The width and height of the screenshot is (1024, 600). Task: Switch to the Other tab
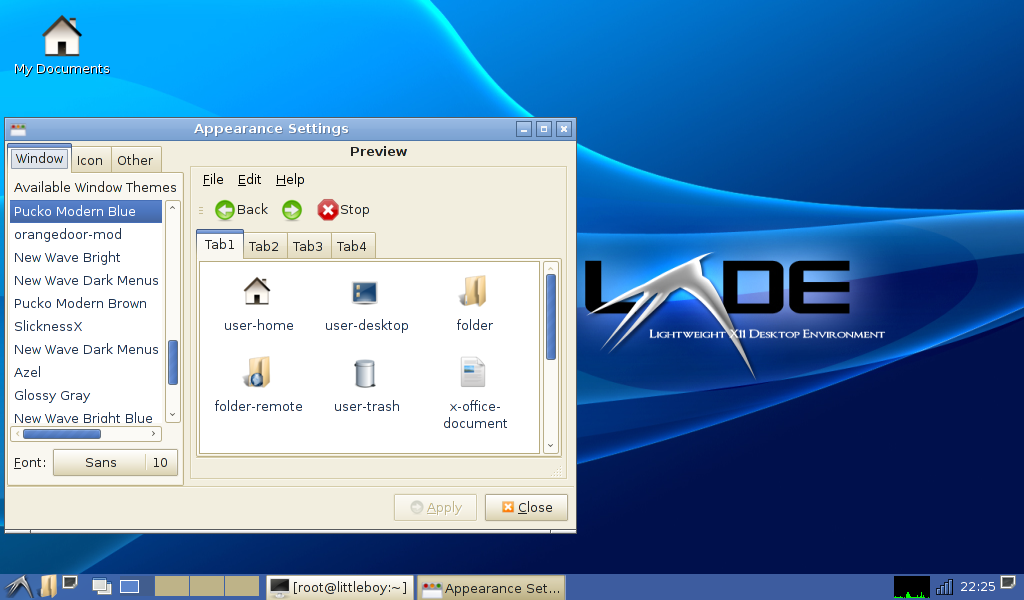(x=135, y=160)
